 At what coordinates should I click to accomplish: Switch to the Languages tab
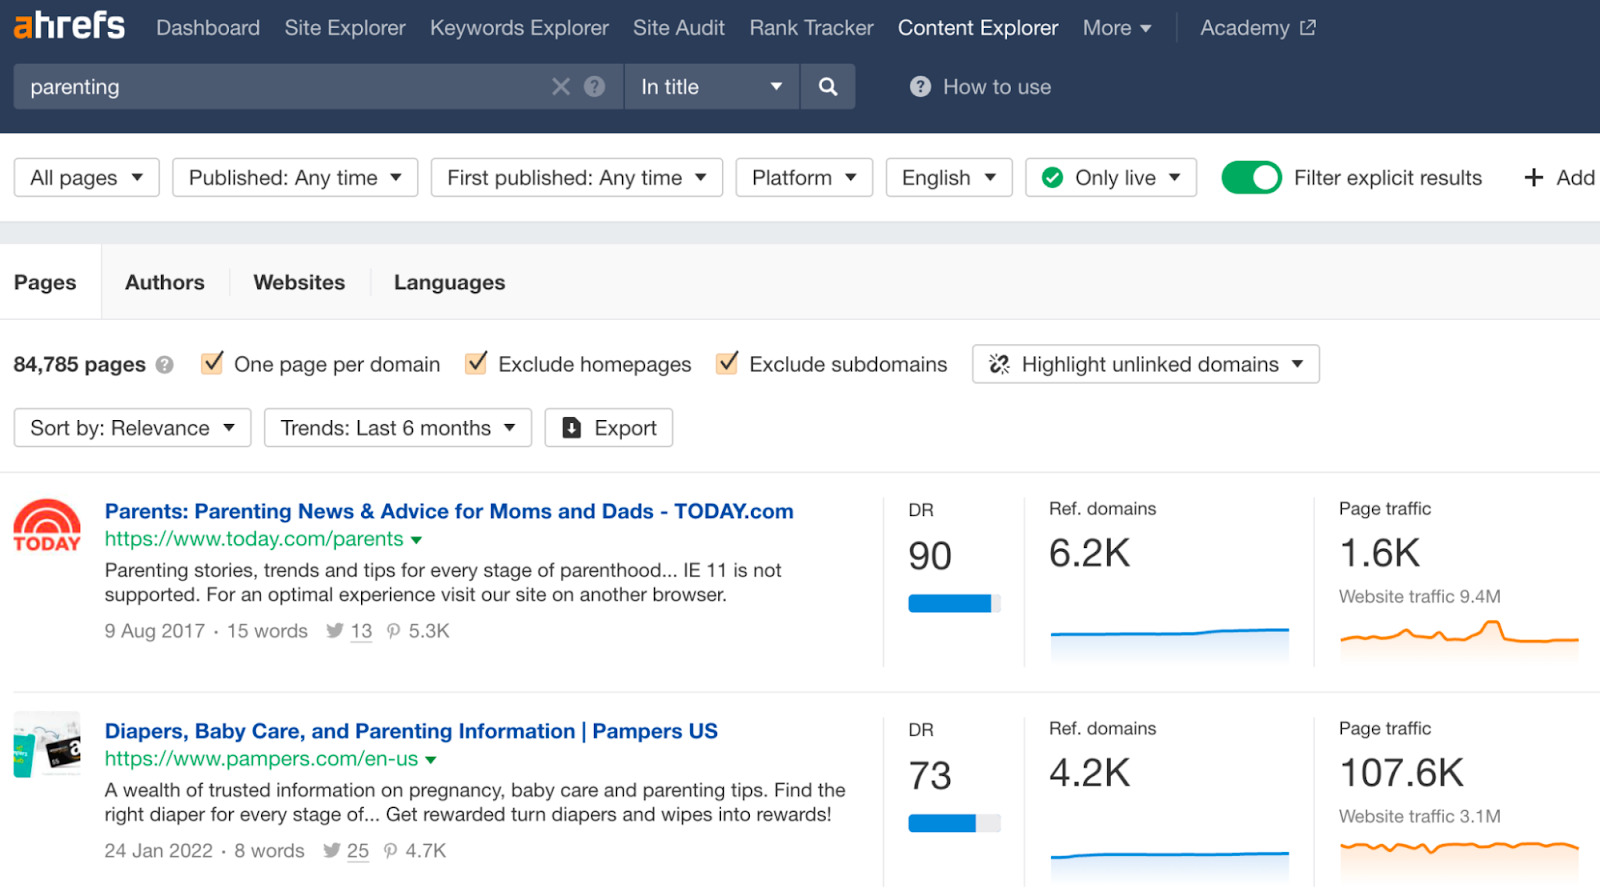pos(450,282)
